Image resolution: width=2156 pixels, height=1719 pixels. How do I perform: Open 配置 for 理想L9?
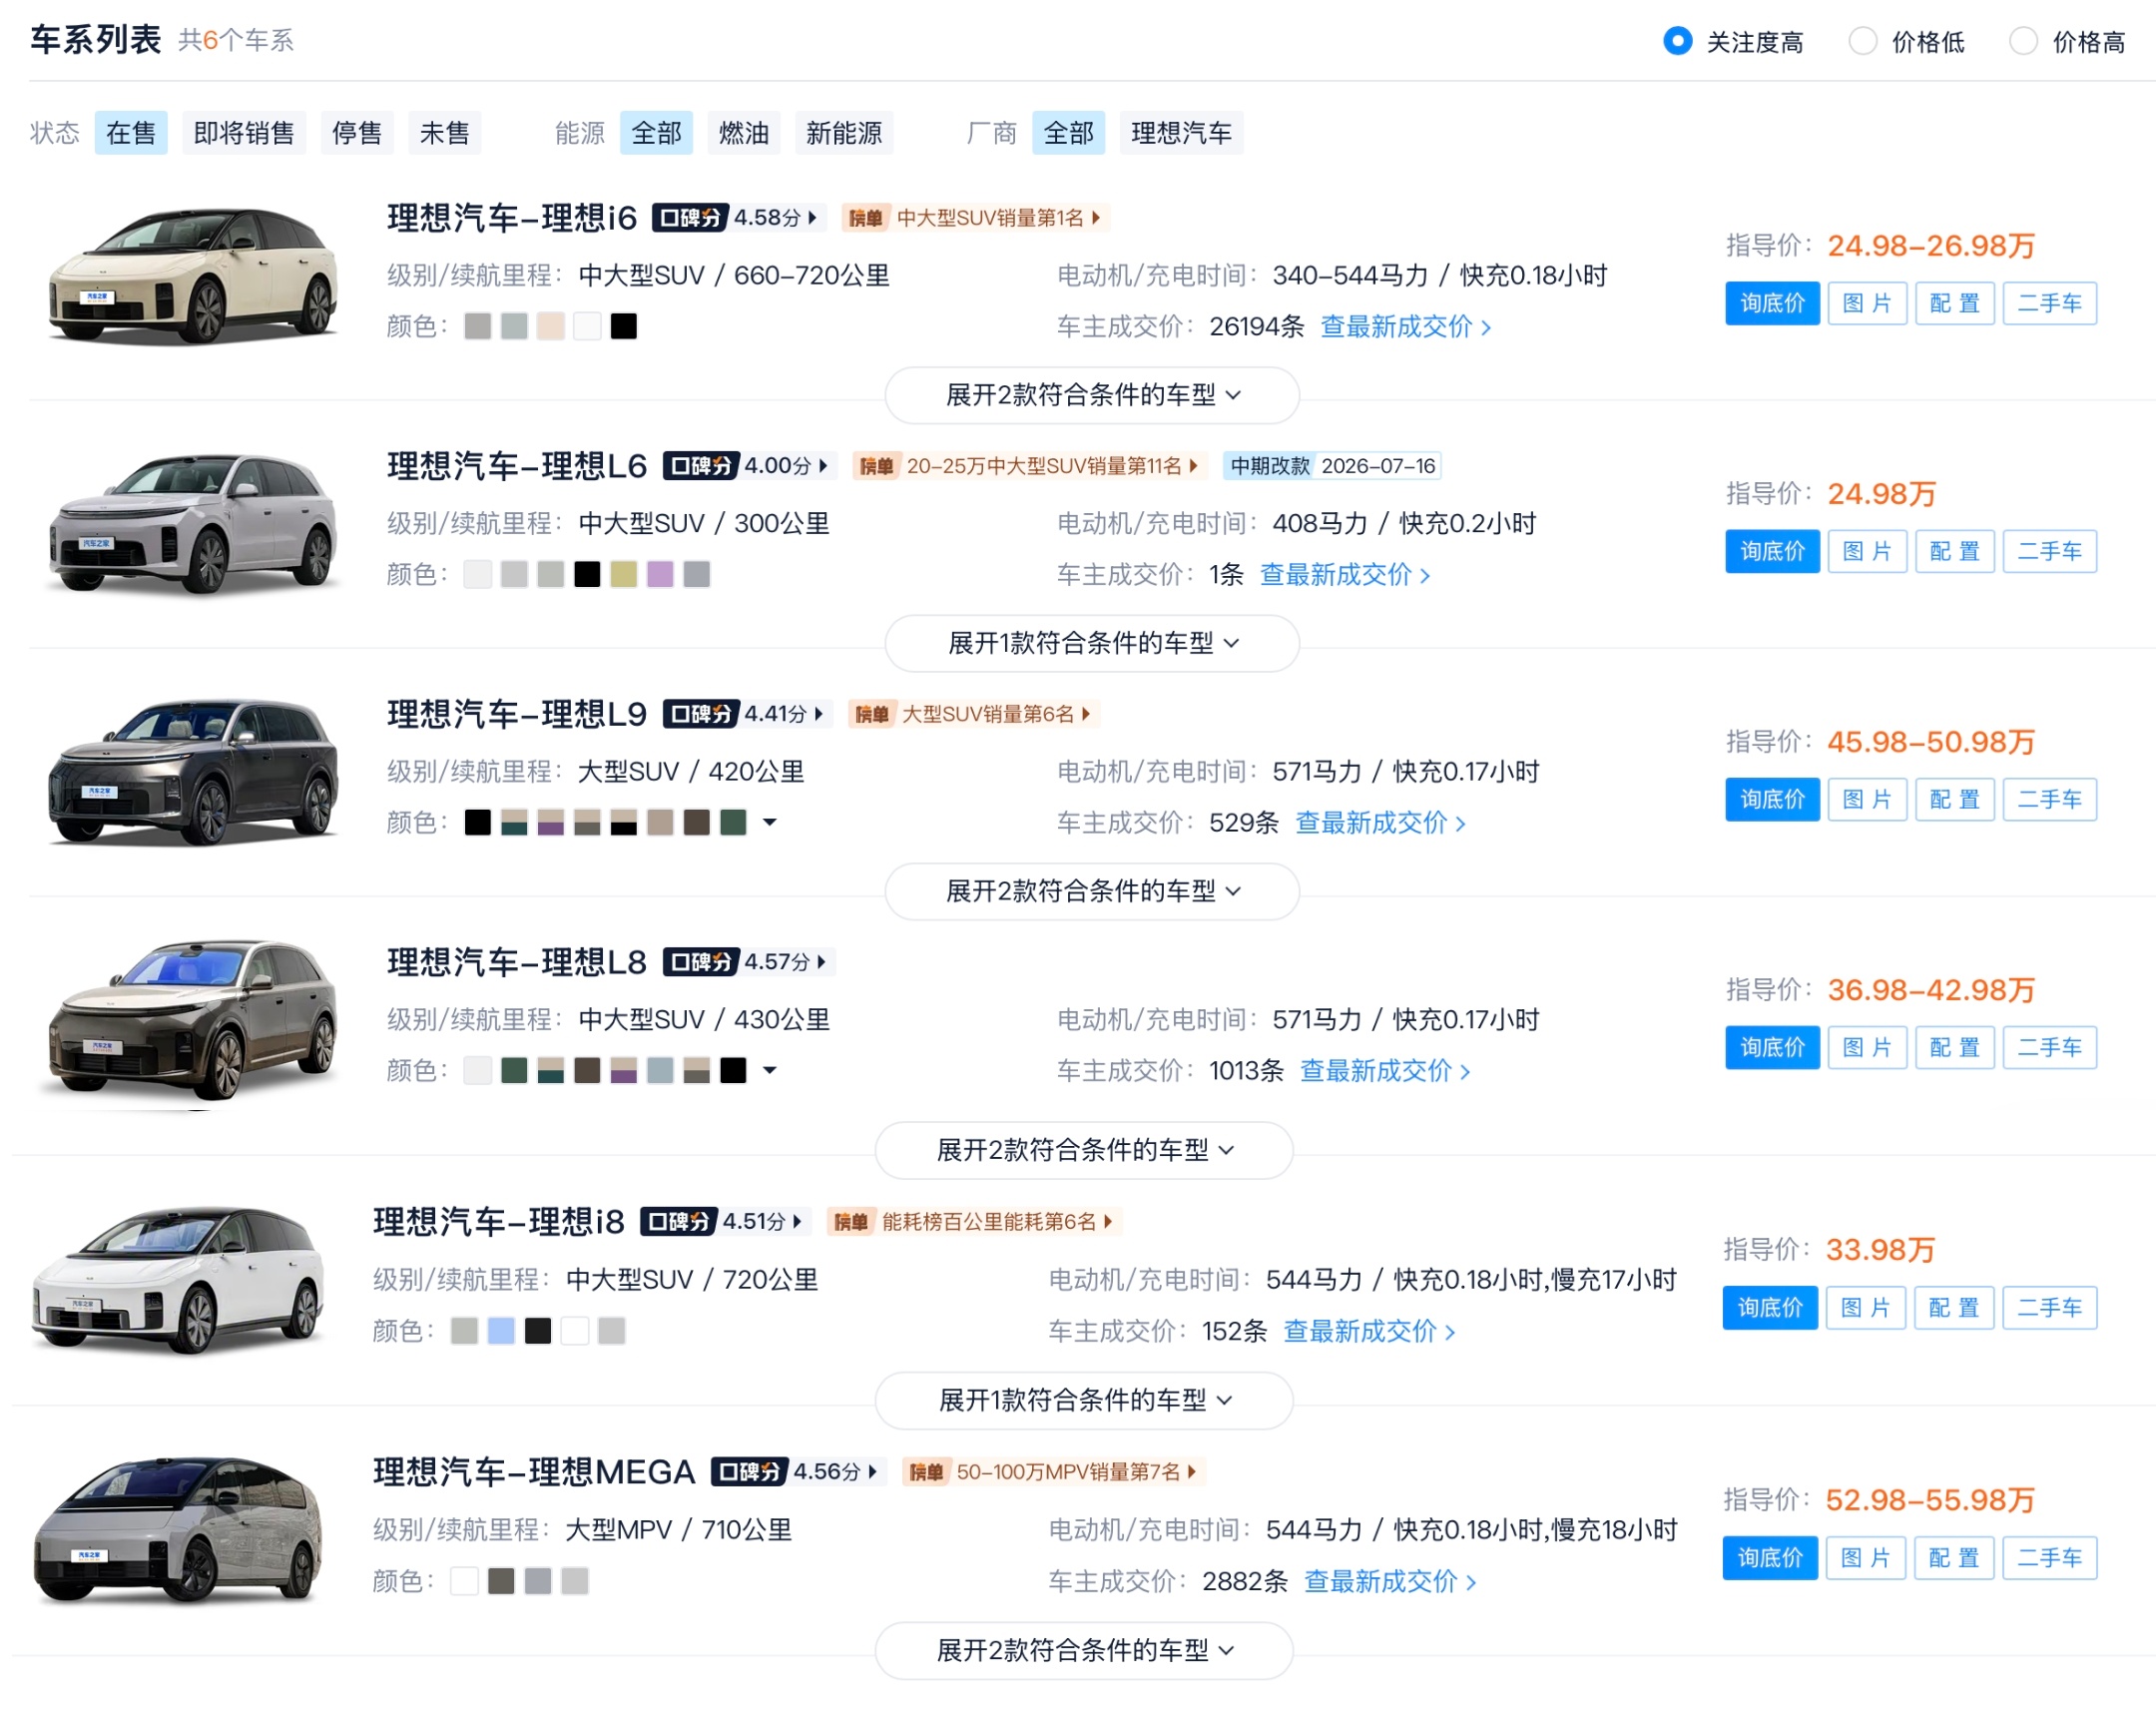pos(1955,799)
